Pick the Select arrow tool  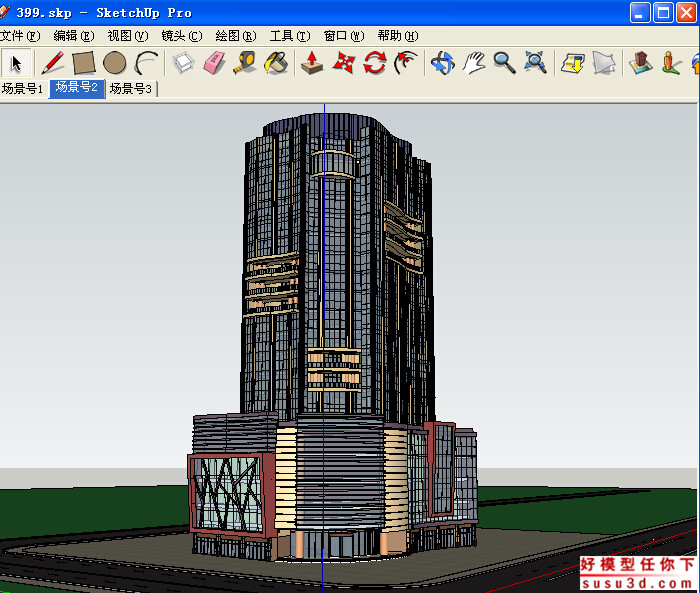click(x=17, y=63)
